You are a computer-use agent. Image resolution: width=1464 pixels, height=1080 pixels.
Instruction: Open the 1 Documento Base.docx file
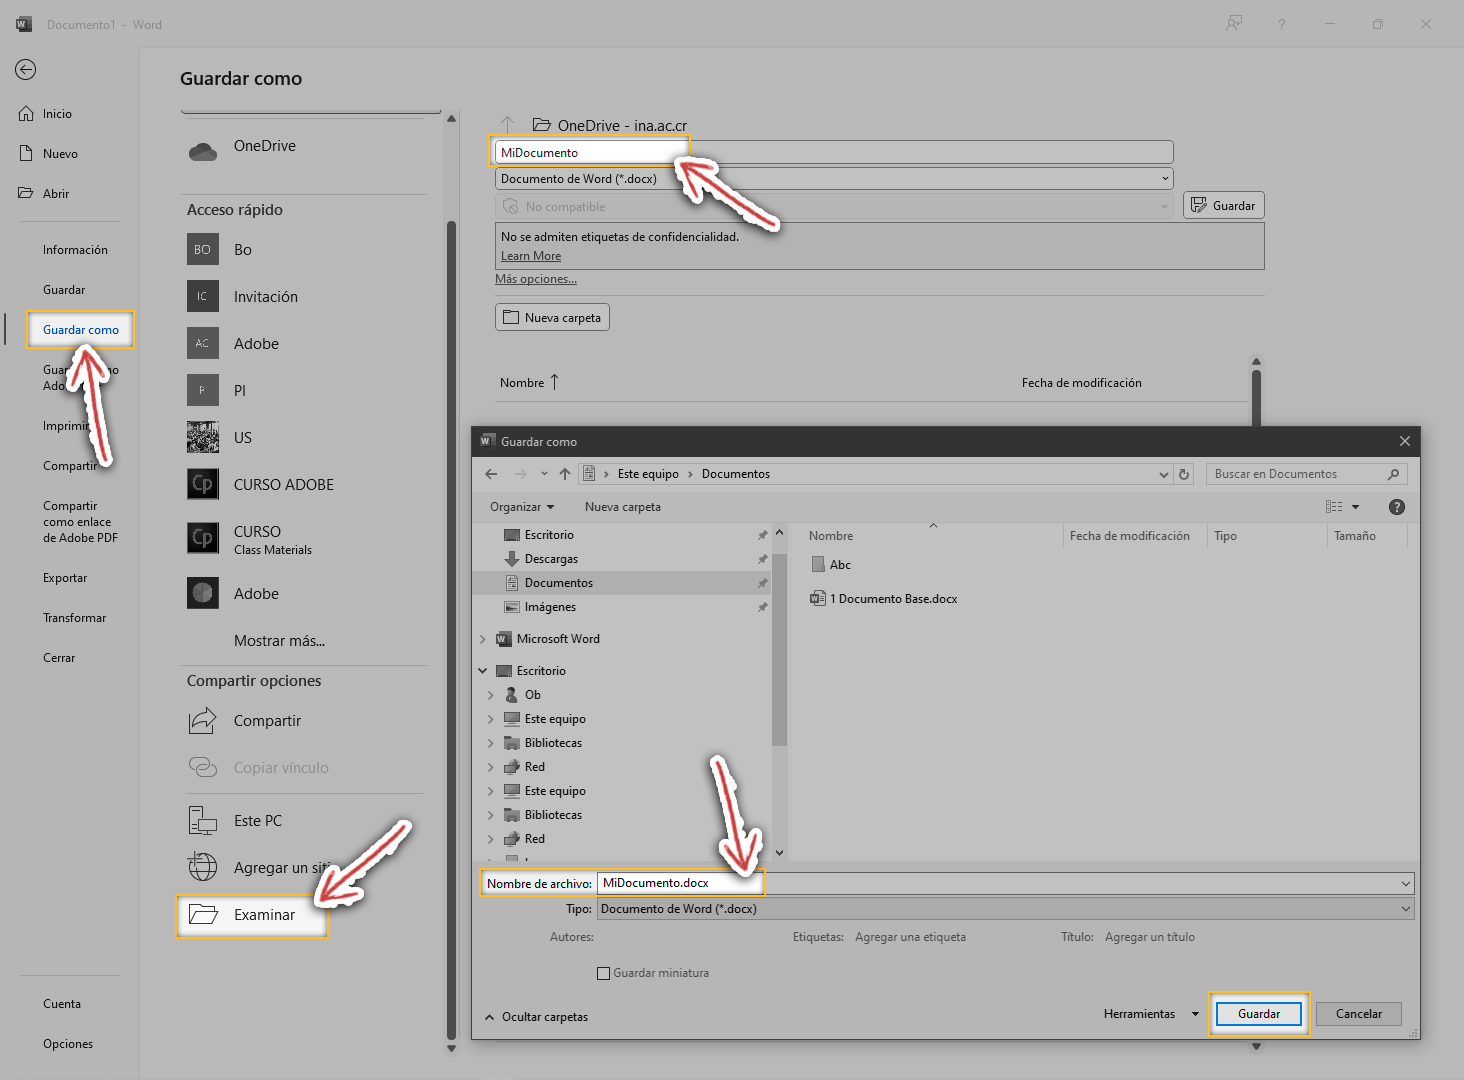click(x=893, y=599)
